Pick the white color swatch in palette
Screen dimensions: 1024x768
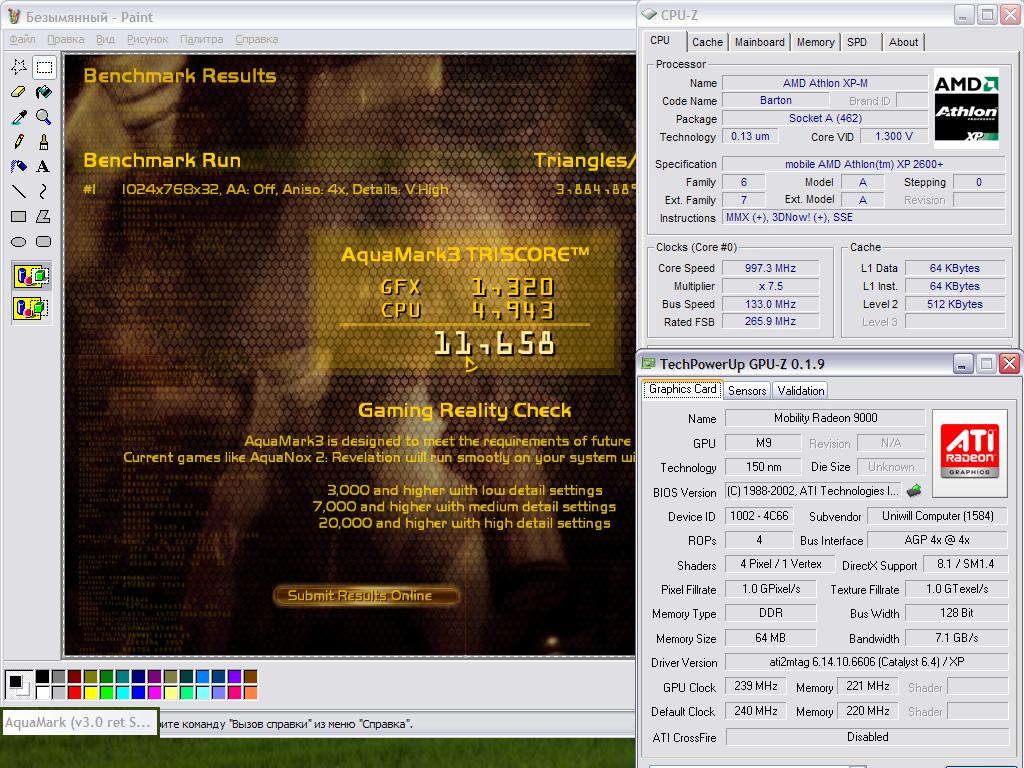[42, 692]
